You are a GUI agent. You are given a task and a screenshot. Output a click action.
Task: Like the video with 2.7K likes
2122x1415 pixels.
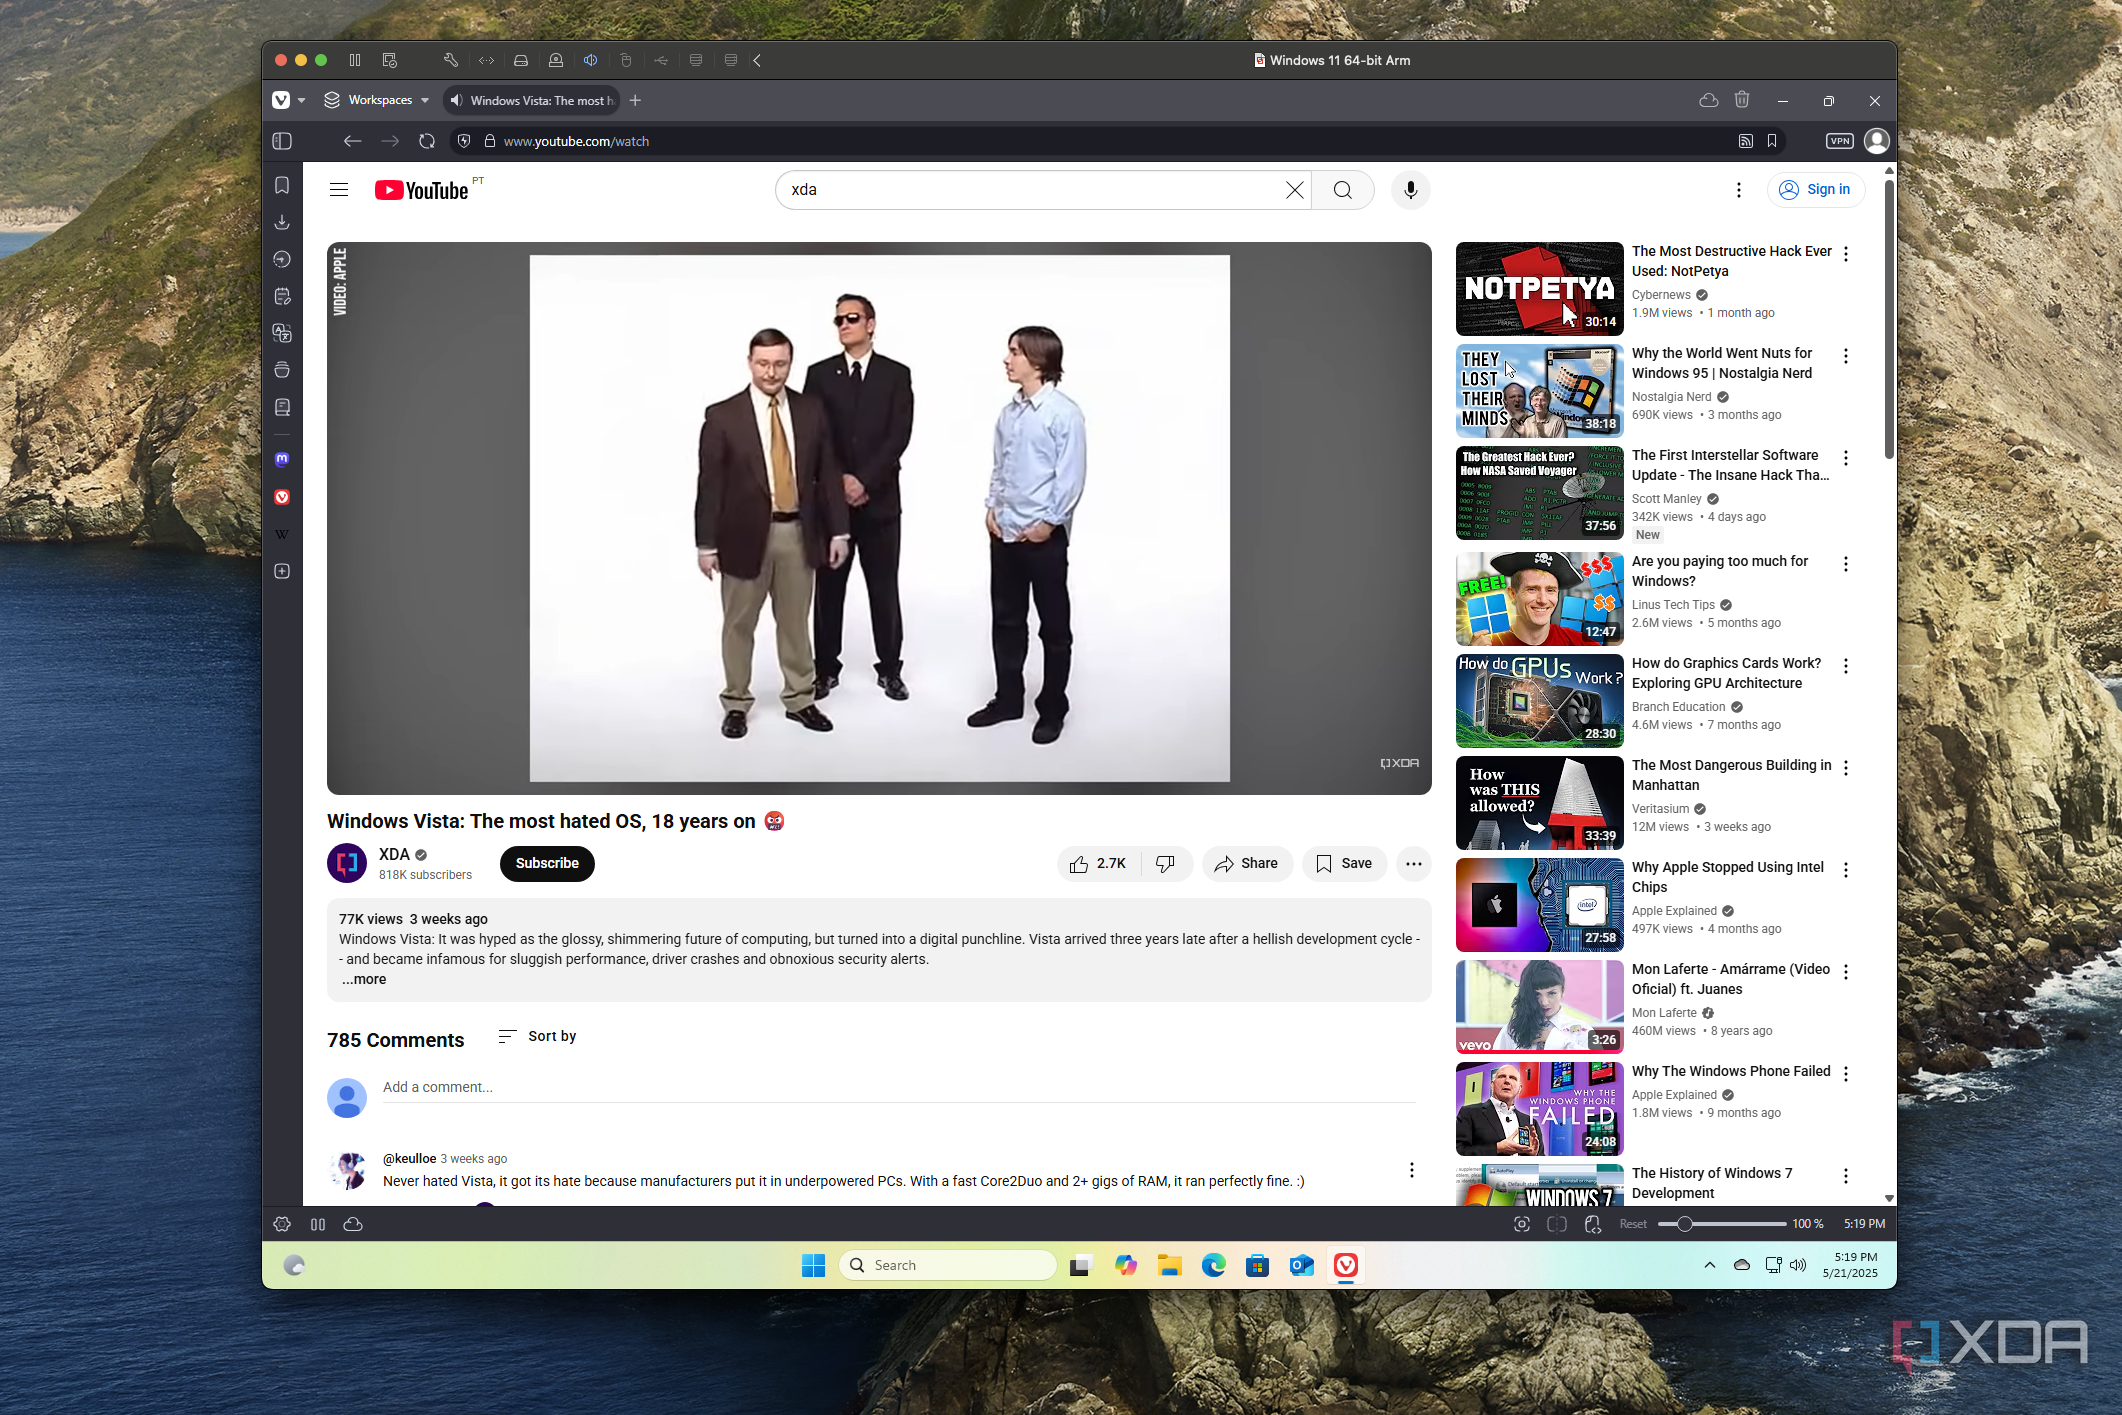pos(1098,864)
